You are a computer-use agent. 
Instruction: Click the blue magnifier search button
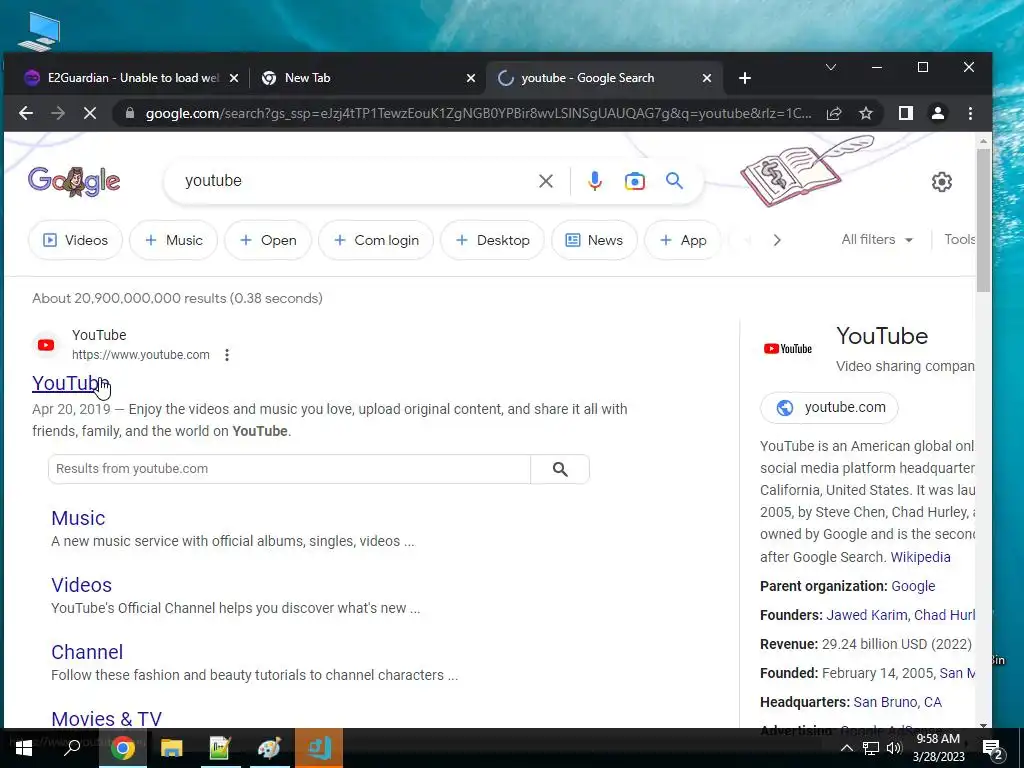(674, 180)
